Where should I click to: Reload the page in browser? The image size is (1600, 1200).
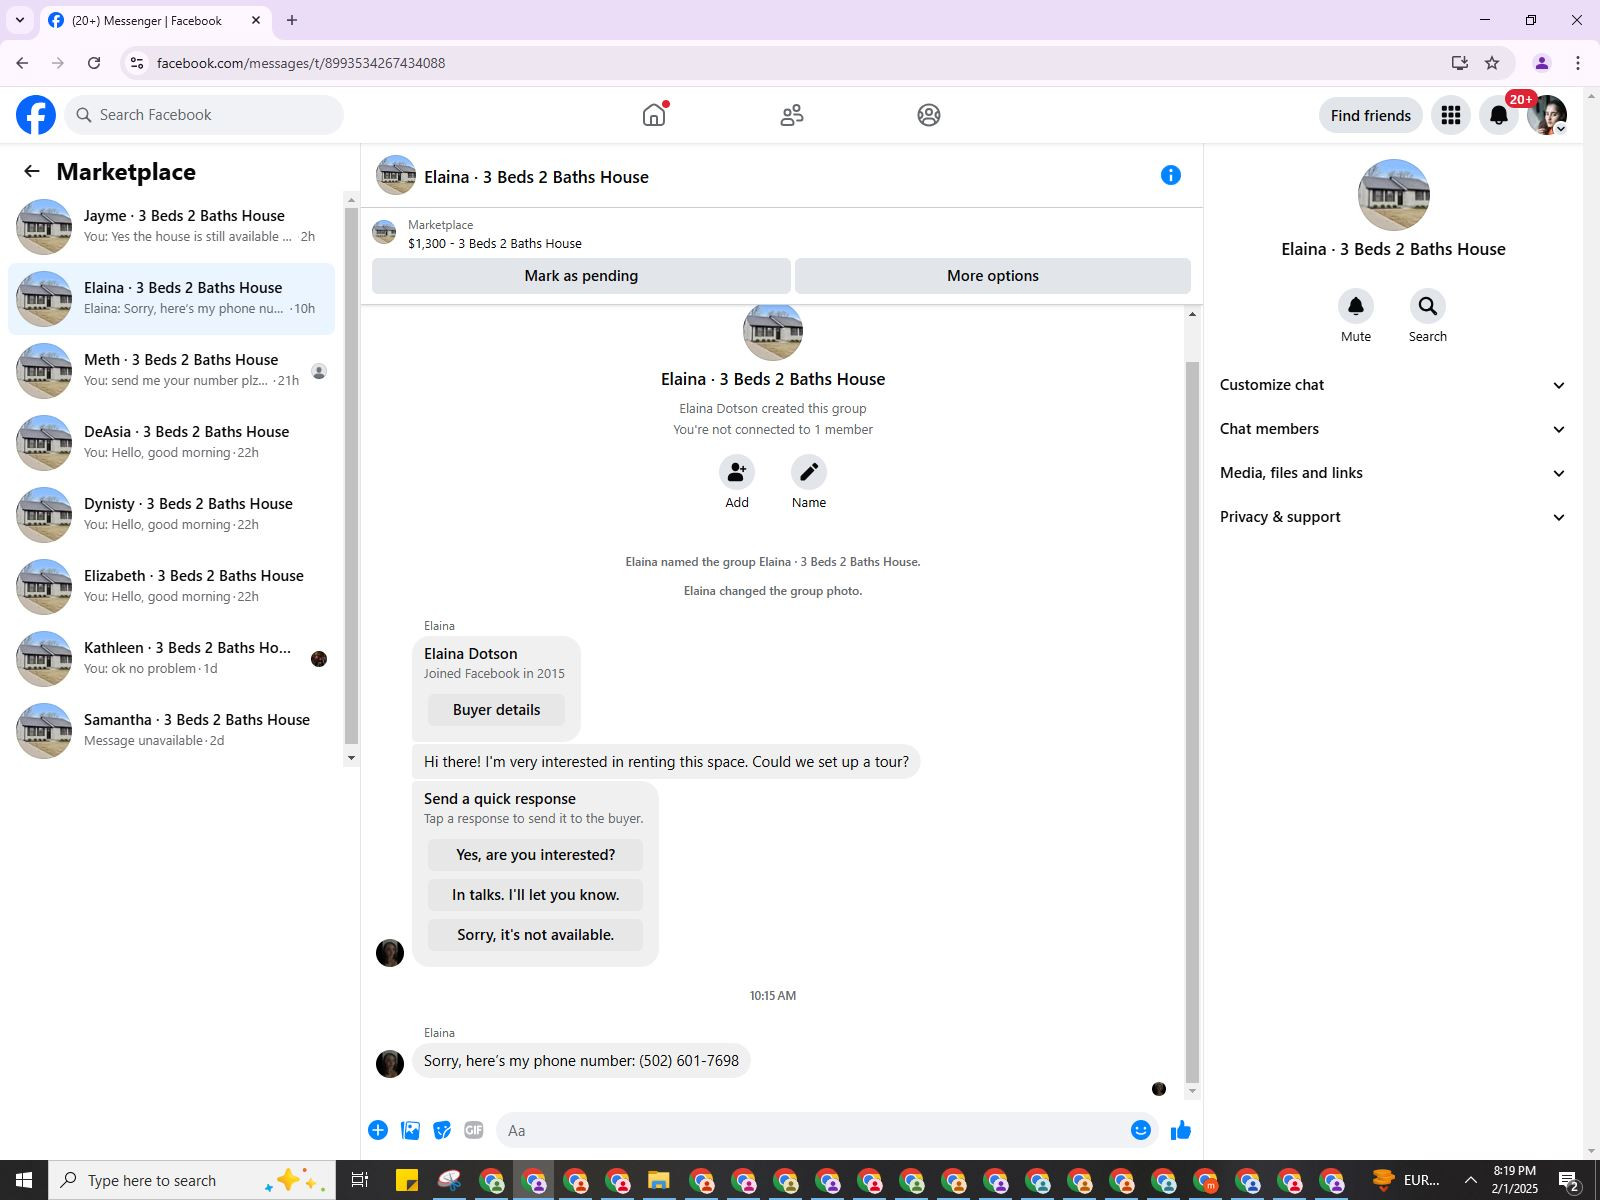click(x=94, y=63)
